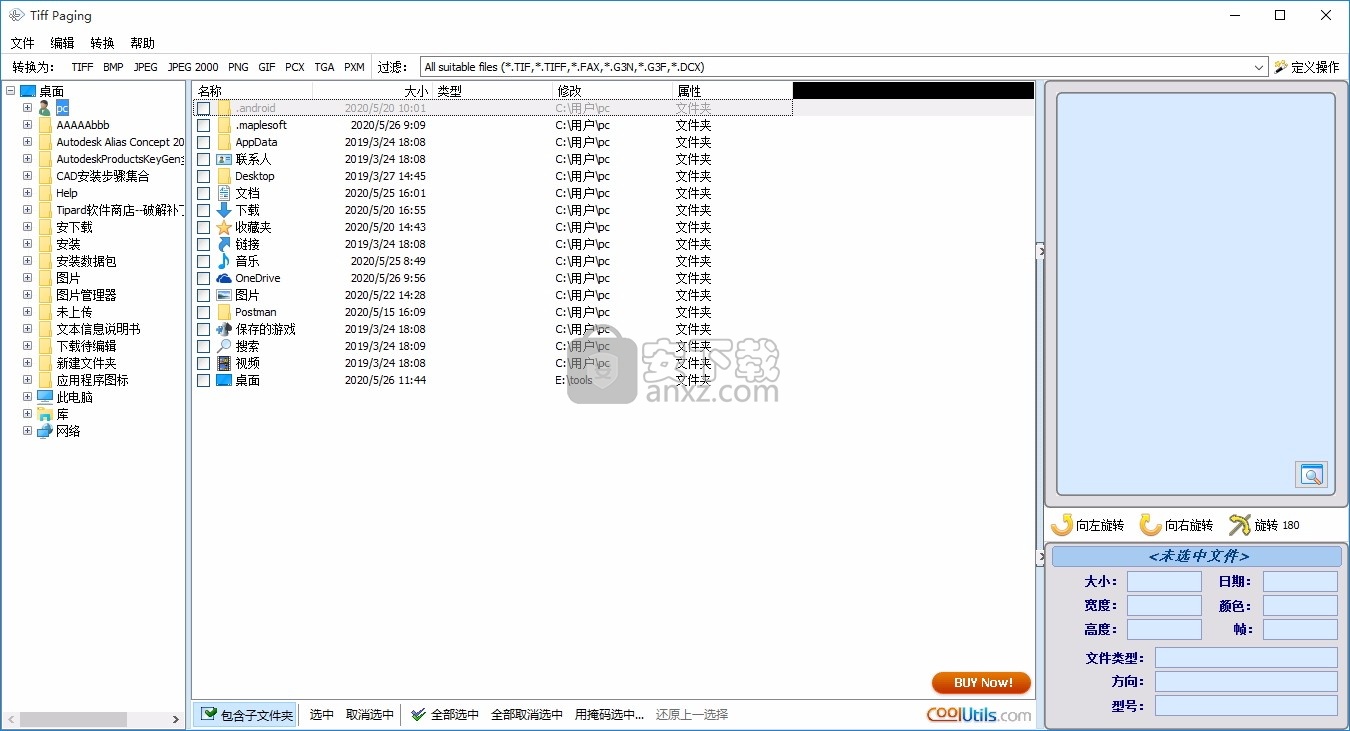The image size is (1350, 731).
Task: Click the 选中 button
Action: [322, 714]
